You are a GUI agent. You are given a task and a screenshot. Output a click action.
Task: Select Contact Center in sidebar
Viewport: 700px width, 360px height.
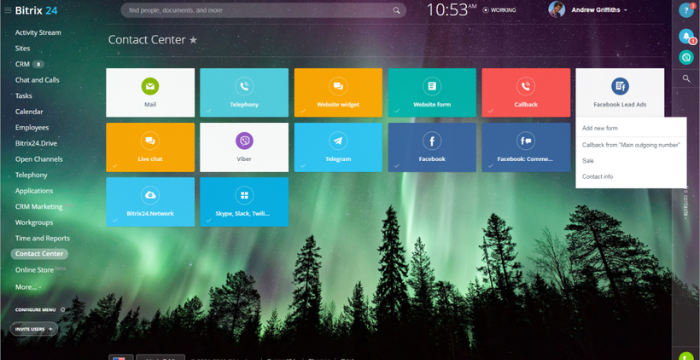tap(39, 254)
